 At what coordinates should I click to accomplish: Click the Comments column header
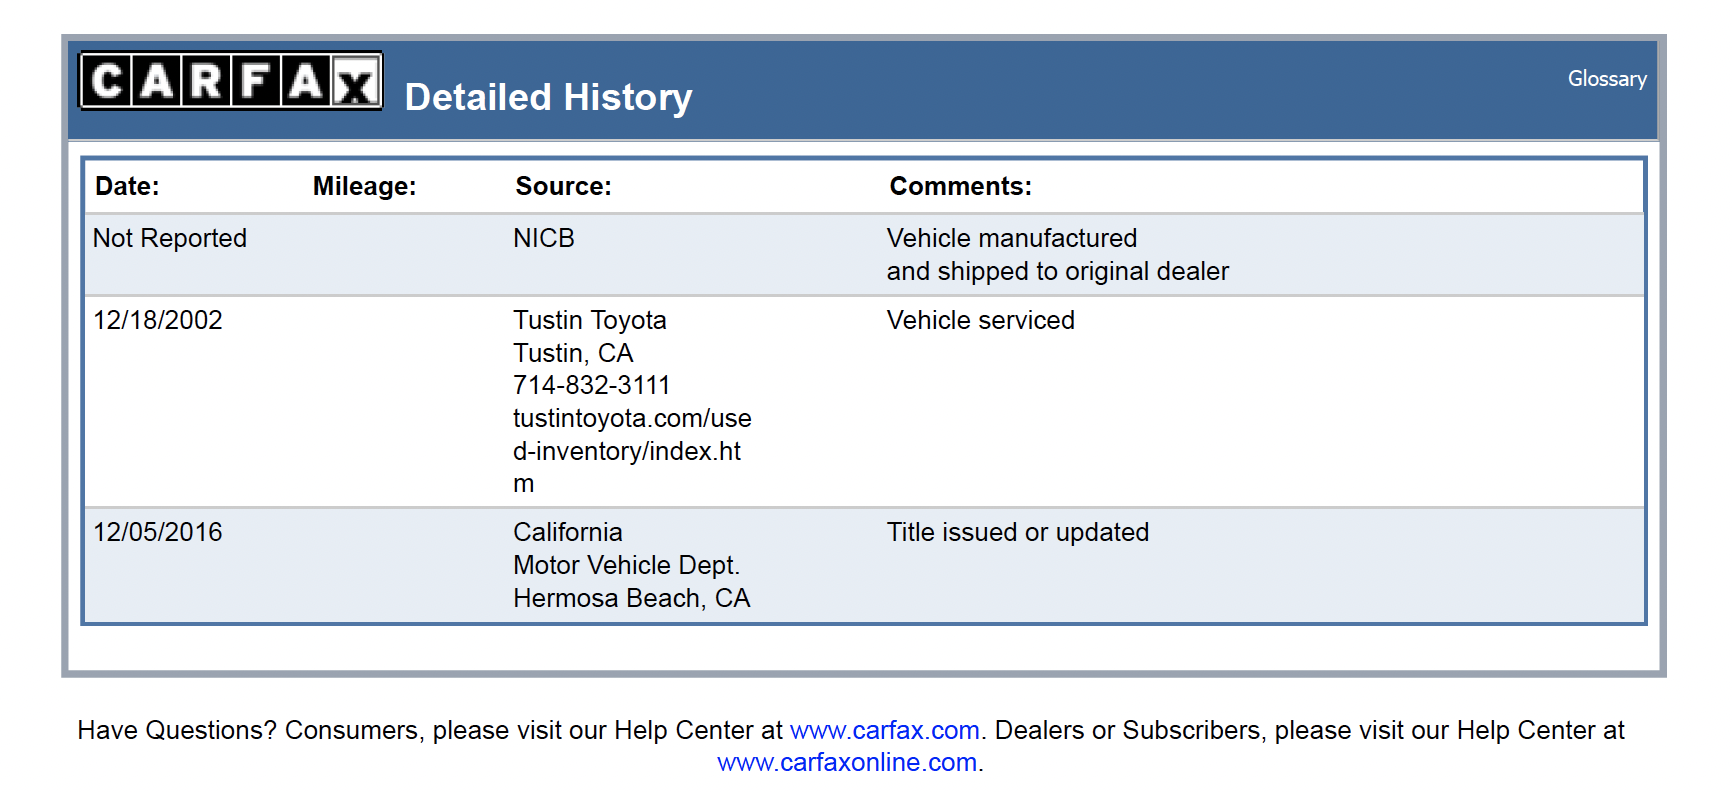tap(960, 186)
